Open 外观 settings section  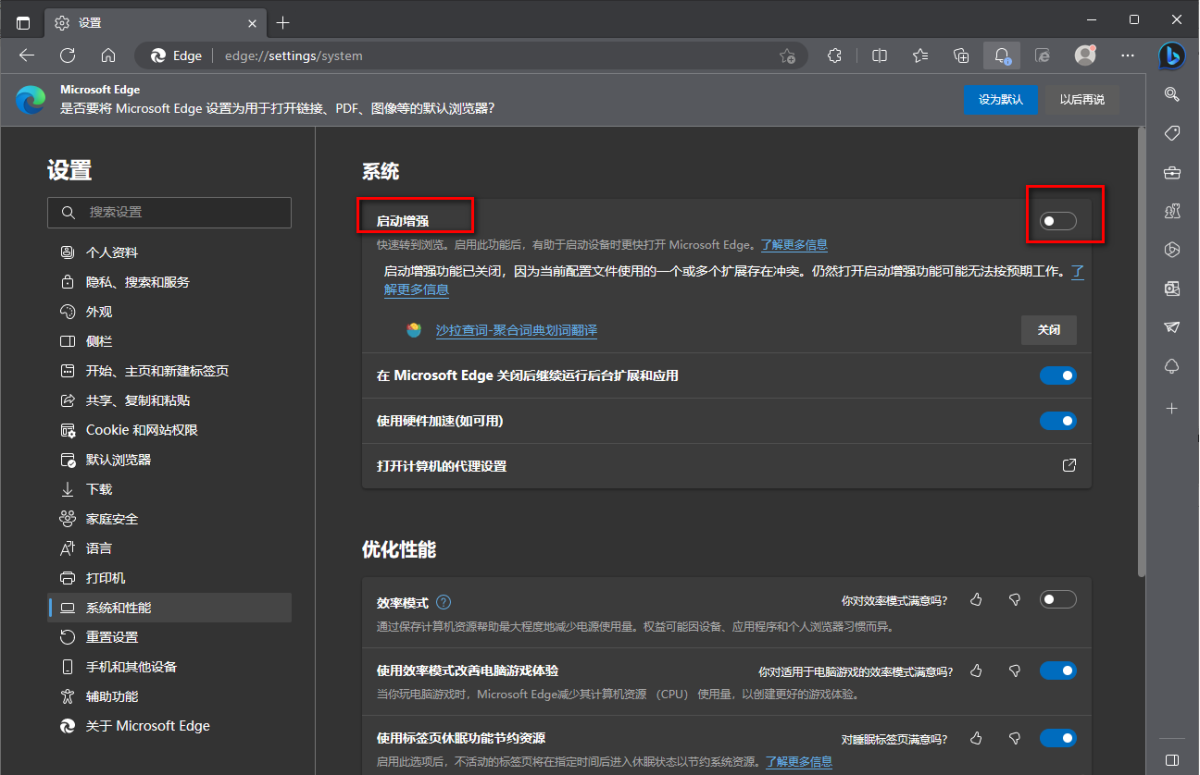[x=169, y=311]
